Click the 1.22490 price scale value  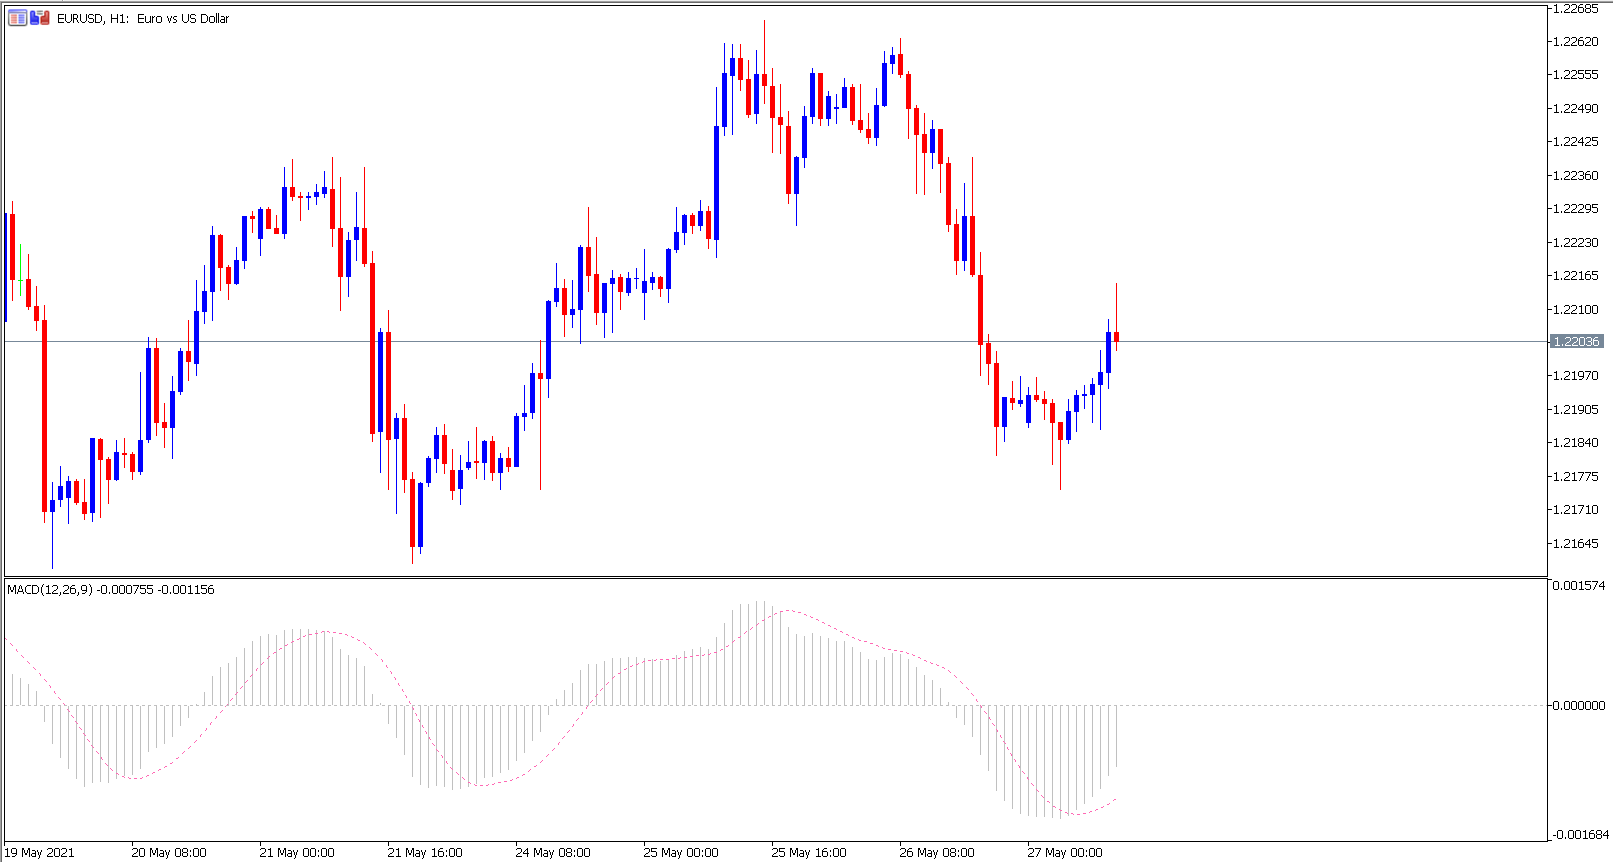pyautogui.click(x=1575, y=109)
